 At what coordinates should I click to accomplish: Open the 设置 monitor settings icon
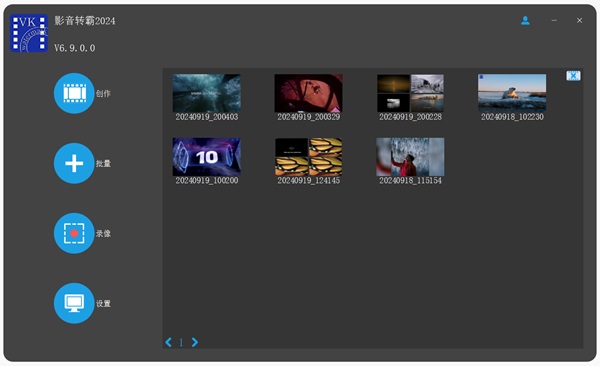pyautogui.click(x=74, y=303)
